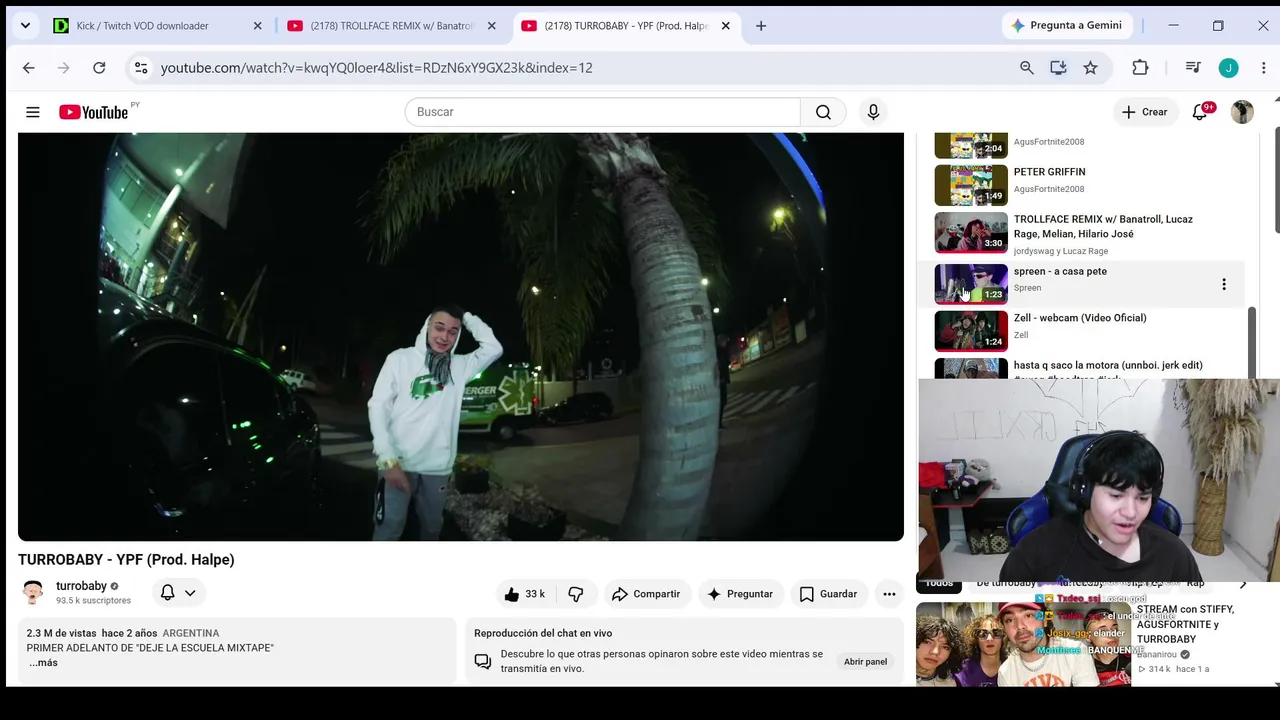The image size is (1280, 720).
Task: Click the Zell webcam video thumbnail
Action: [971, 331]
